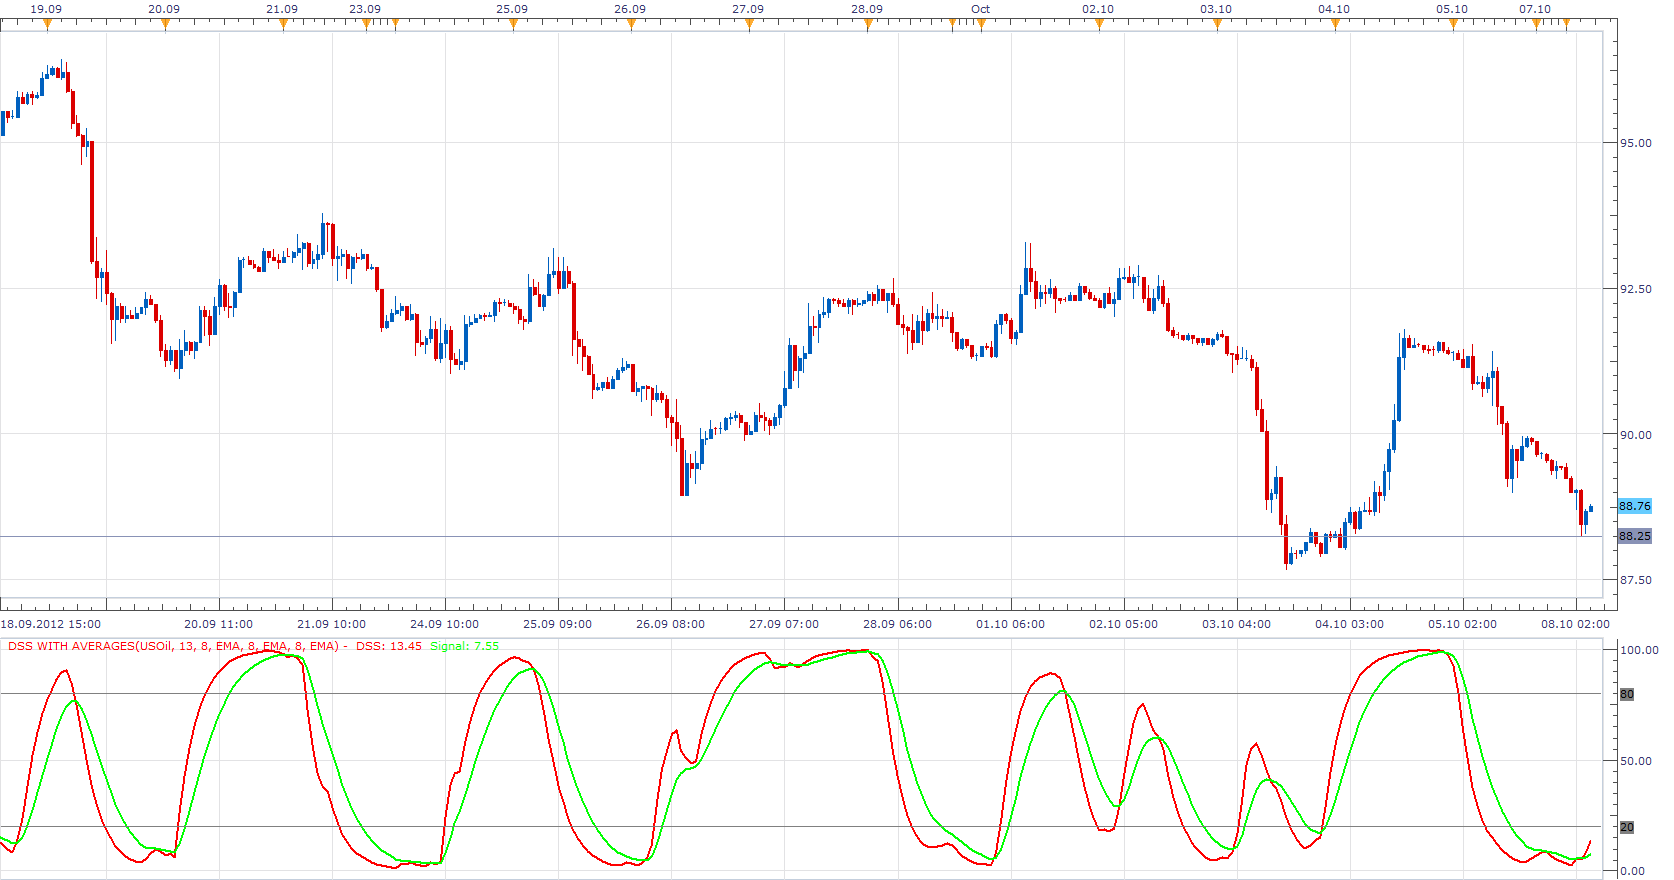
Task: Click the orange marker under 02.10
Action: pos(1099,25)
